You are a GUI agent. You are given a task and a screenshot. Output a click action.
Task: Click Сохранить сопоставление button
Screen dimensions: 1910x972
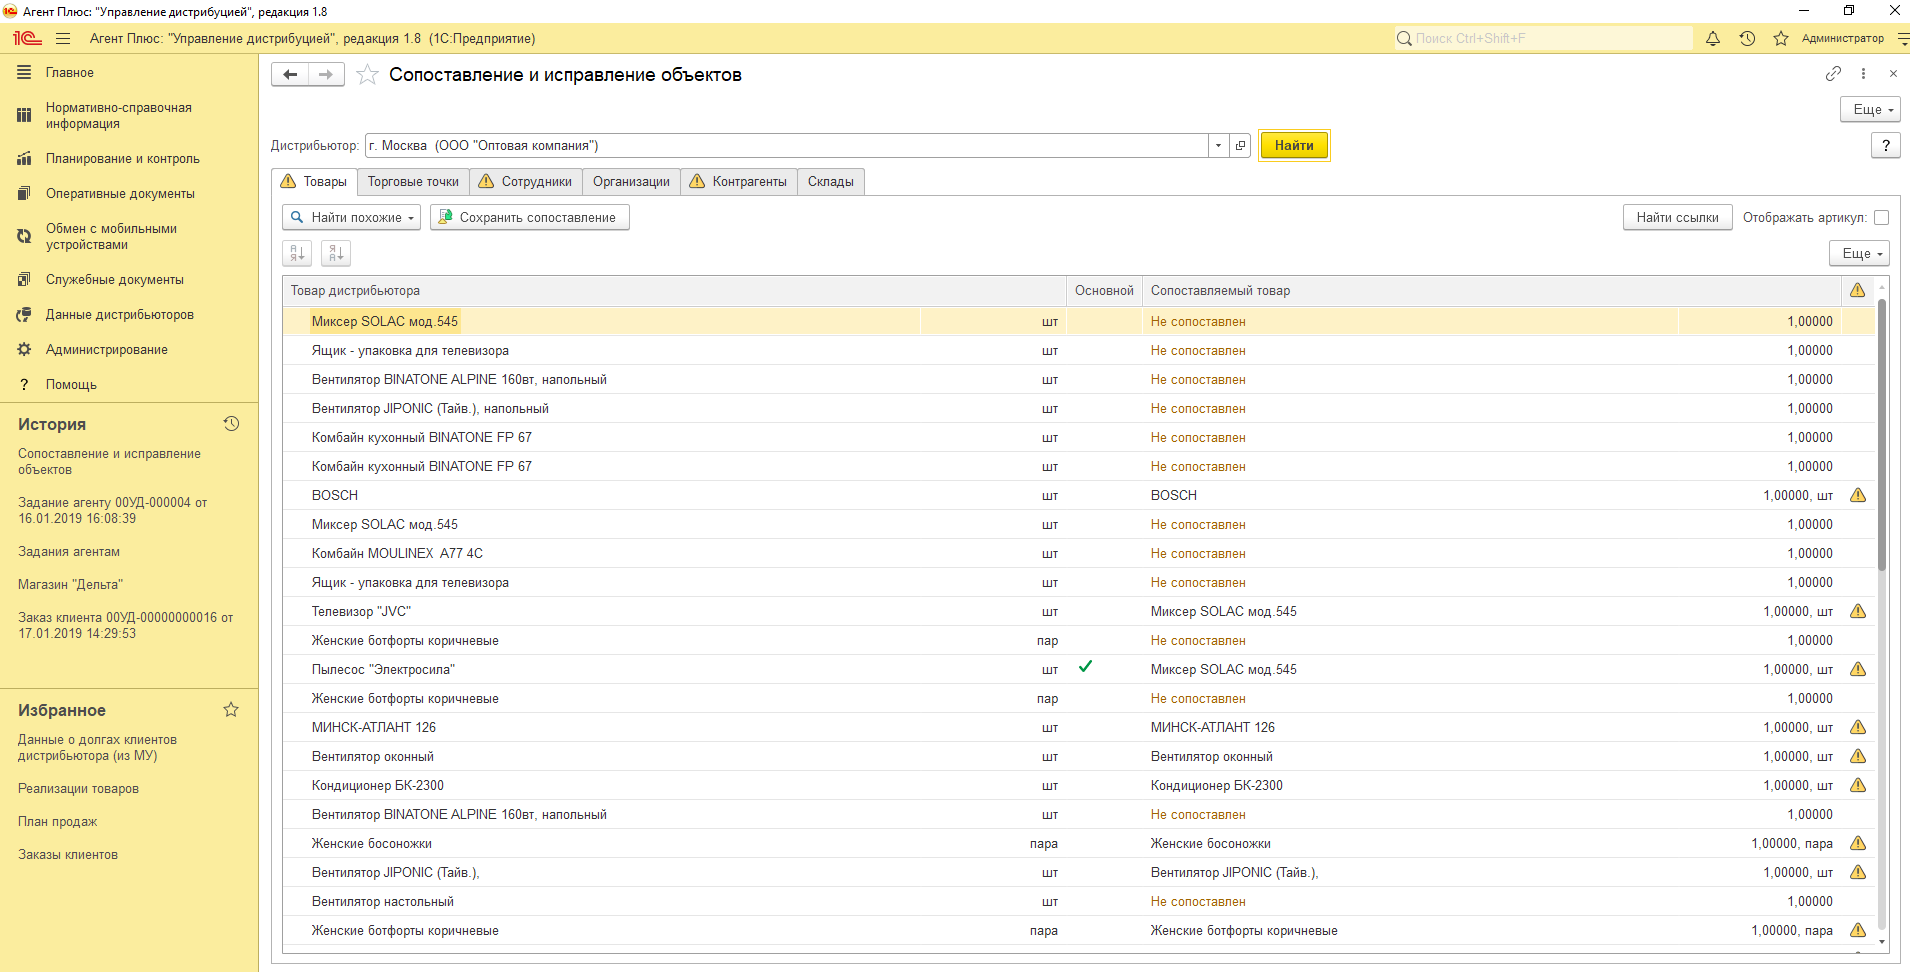[x=530, y=217]
